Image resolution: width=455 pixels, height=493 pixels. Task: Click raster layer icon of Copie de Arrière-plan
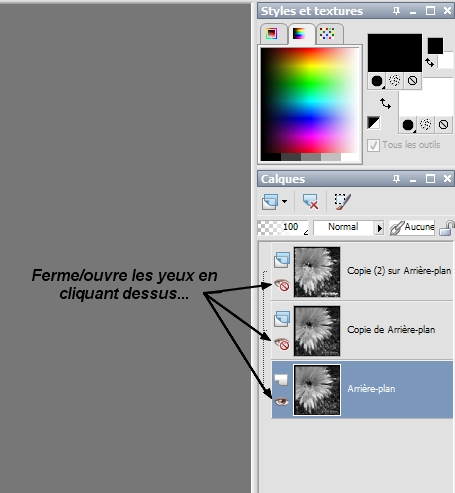(282, 319)
